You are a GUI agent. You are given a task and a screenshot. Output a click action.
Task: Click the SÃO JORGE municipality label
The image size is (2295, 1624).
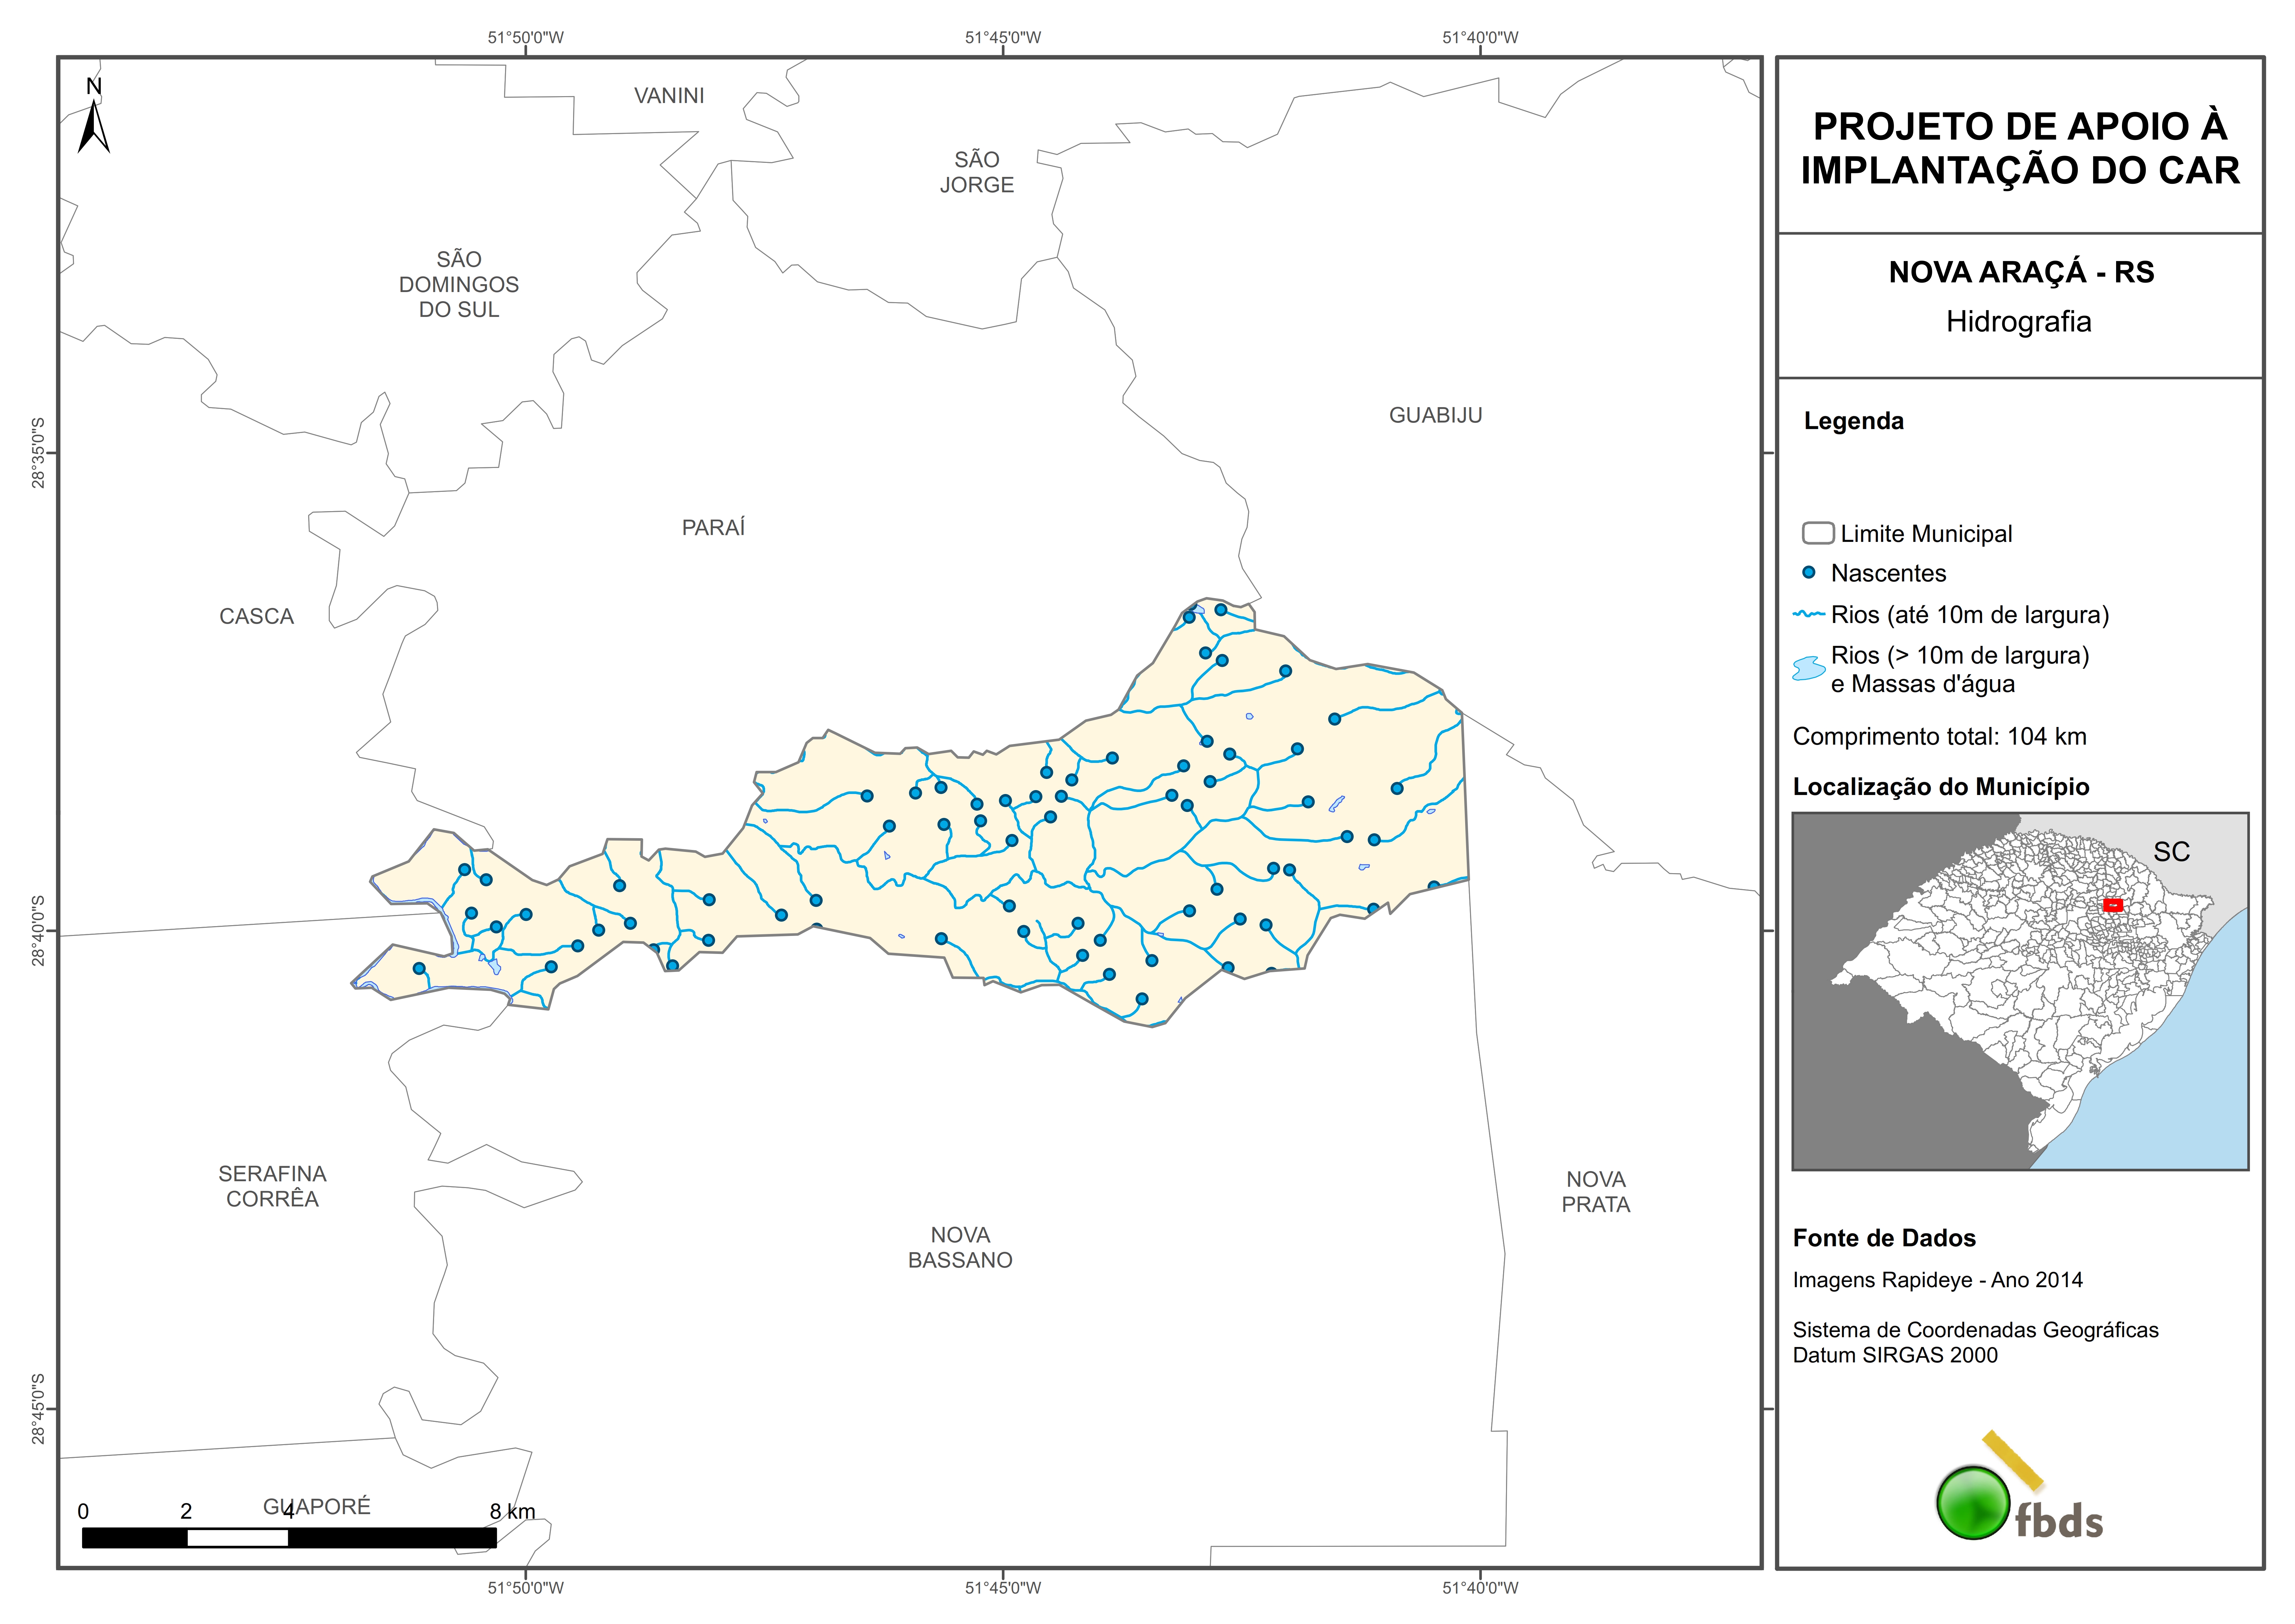977,172
